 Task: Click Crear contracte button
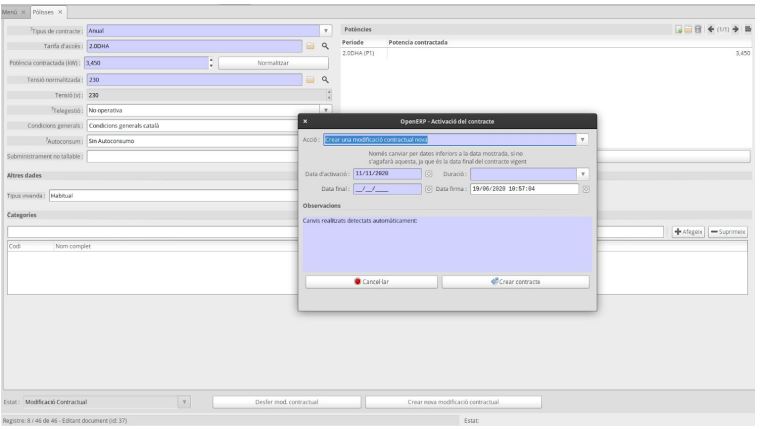515,282
